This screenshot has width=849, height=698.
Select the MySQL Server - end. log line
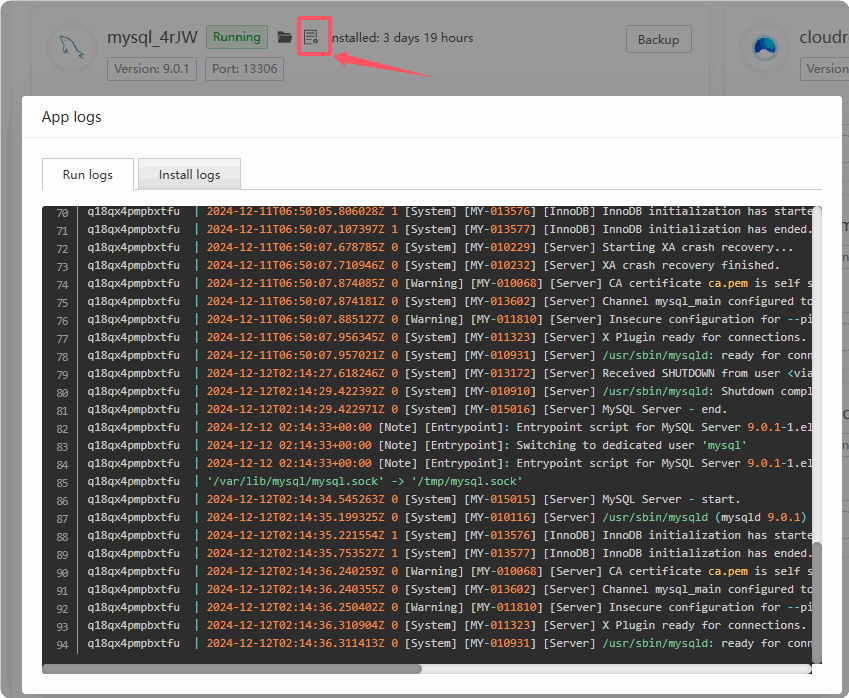(664, 409)
